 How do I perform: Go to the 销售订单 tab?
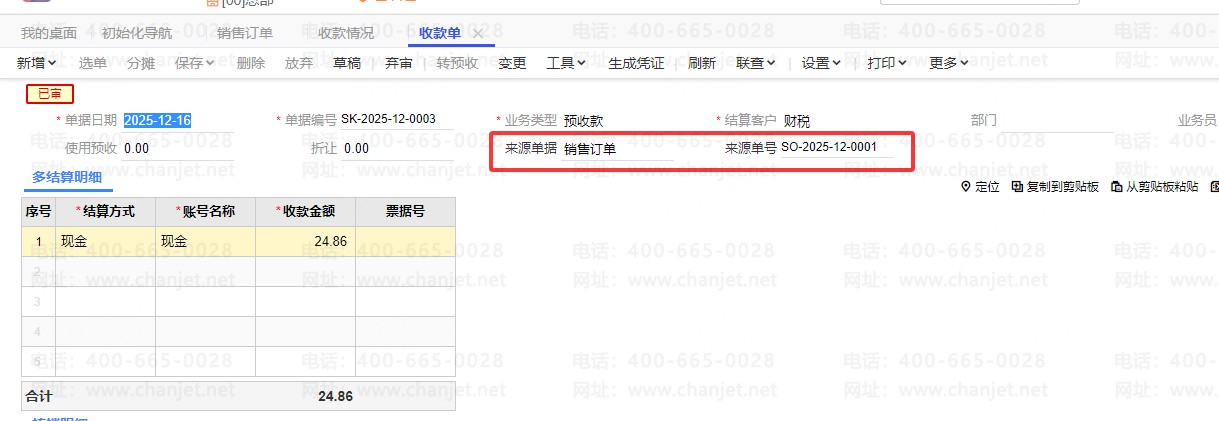pos(245,33)
